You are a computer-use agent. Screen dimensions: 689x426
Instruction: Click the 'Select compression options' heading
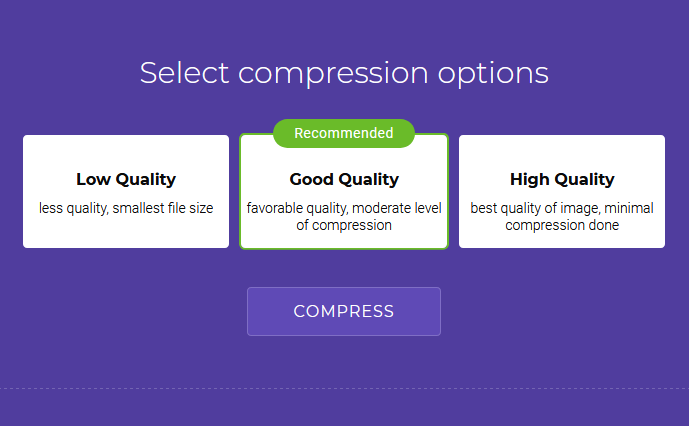pos(344,73)
